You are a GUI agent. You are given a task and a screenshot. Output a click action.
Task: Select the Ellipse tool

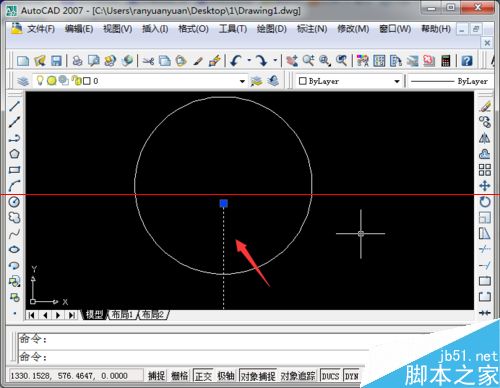pyautogui.click(x=14, y=249)
